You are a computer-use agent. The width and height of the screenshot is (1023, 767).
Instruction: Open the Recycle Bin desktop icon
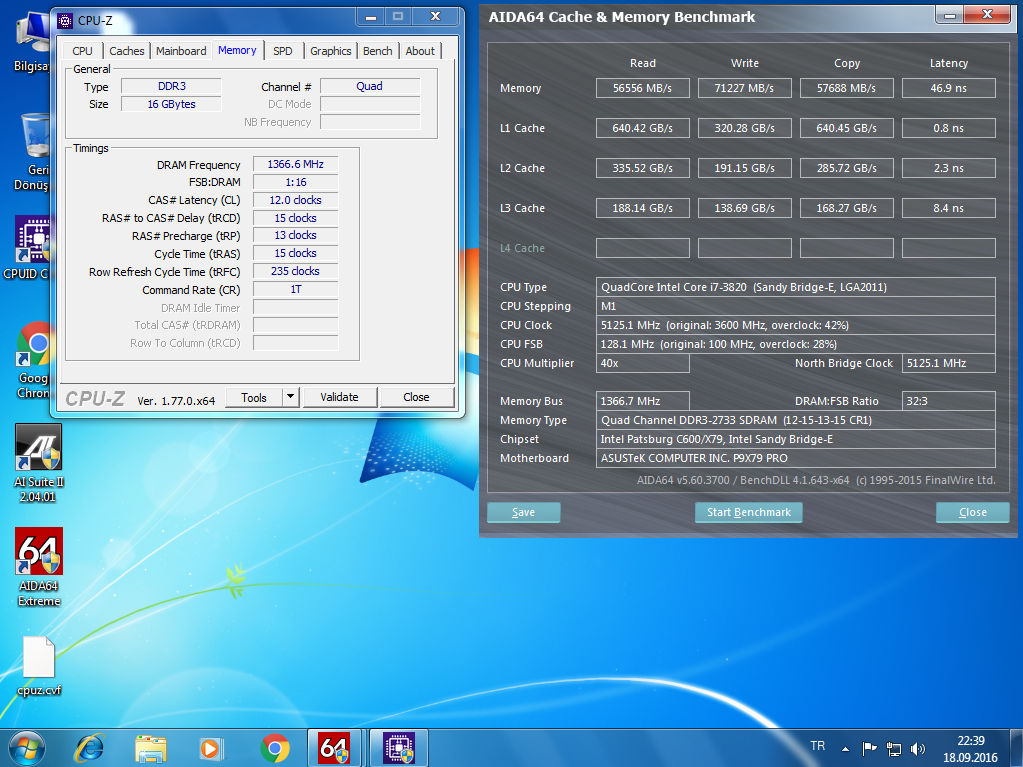(x=33, y=153)
